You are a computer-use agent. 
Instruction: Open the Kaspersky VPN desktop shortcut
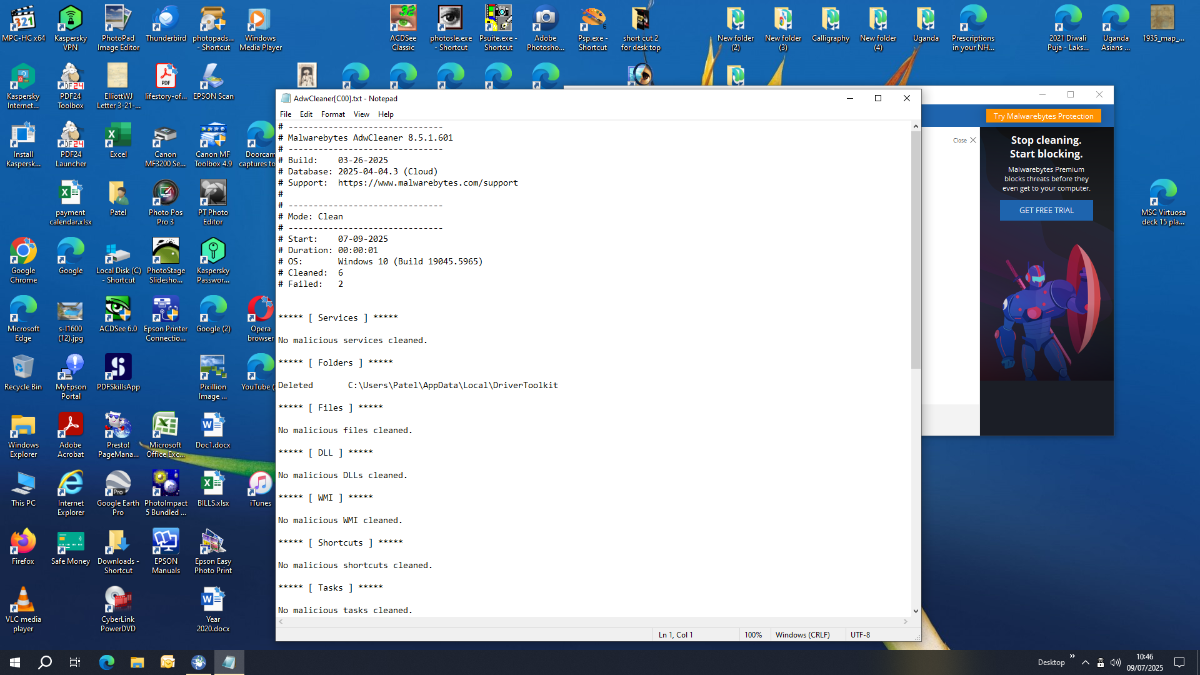coord(70,19)
